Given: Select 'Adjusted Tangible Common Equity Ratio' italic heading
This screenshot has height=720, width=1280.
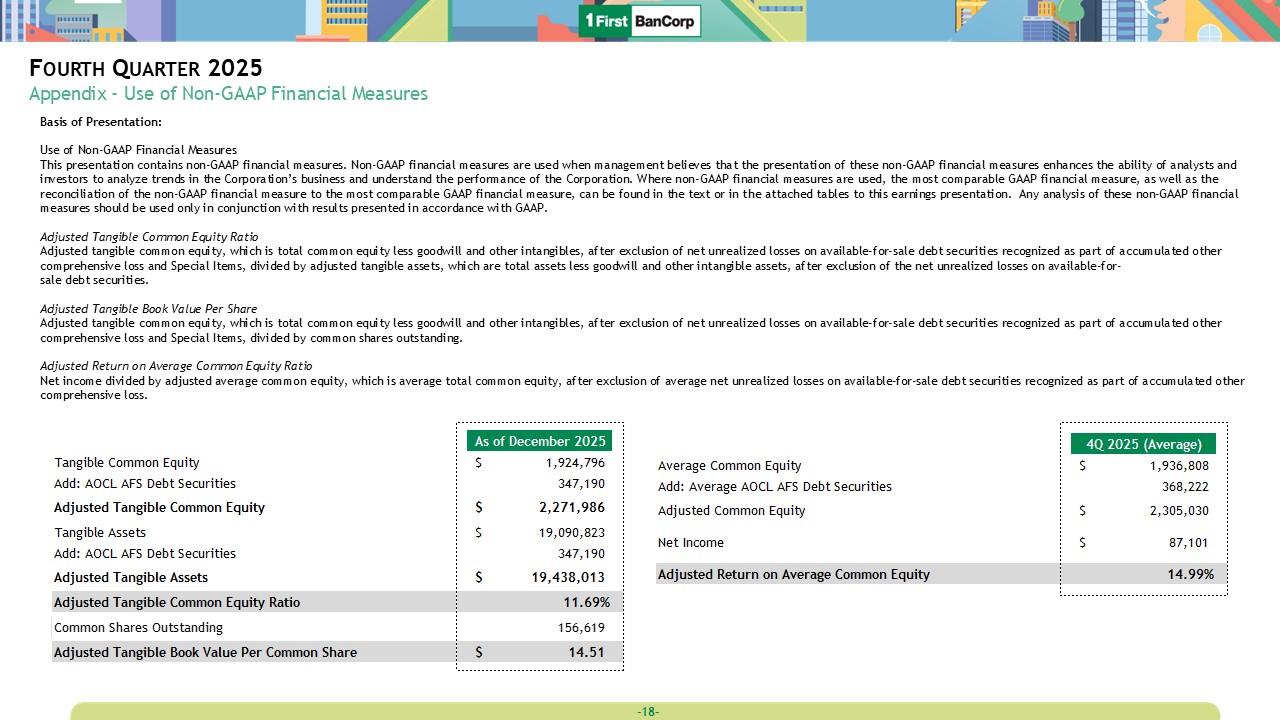Looking at the screenshot, I should coord(148,237).
